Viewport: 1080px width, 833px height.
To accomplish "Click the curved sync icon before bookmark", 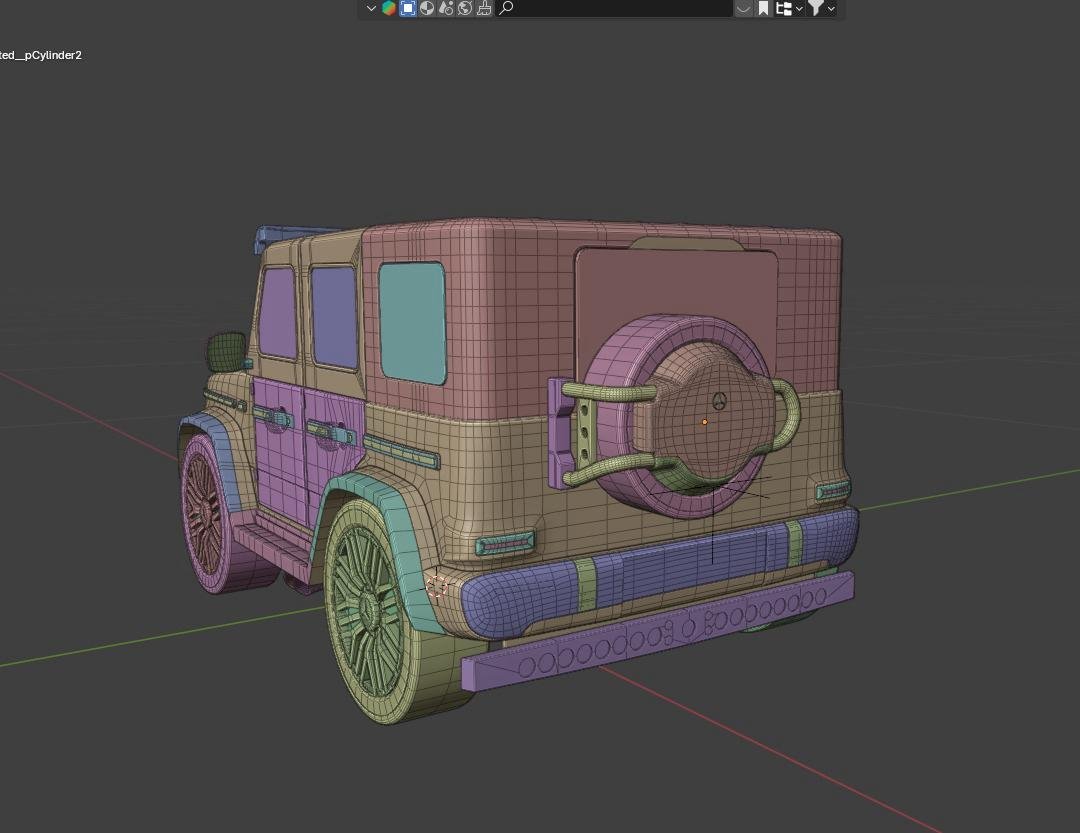I will point(743,8).
